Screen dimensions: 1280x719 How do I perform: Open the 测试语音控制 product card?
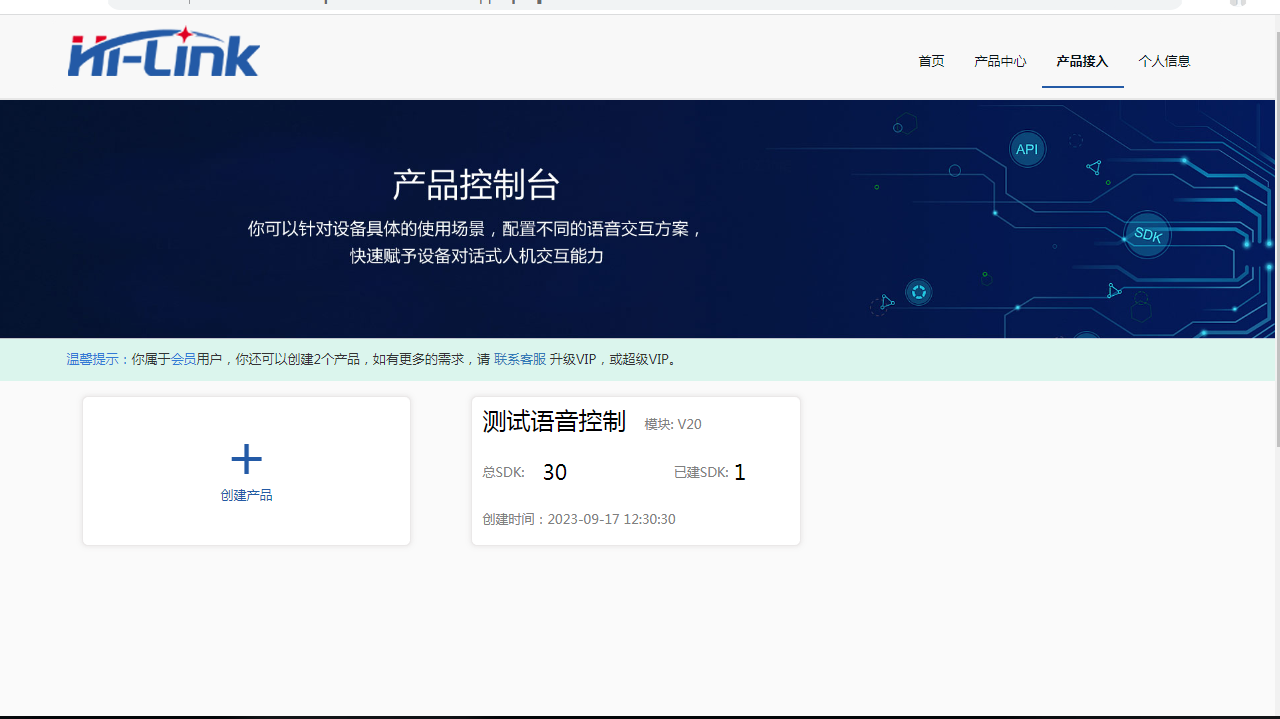coord(554,421)
